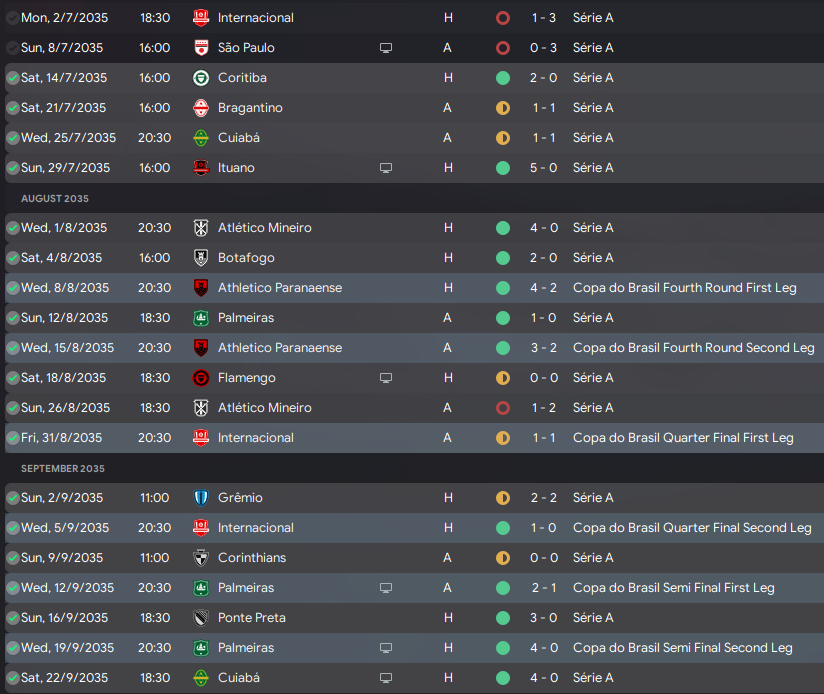Toggle the checkmark beside the Ponte Preta fixture

point(12,618)
